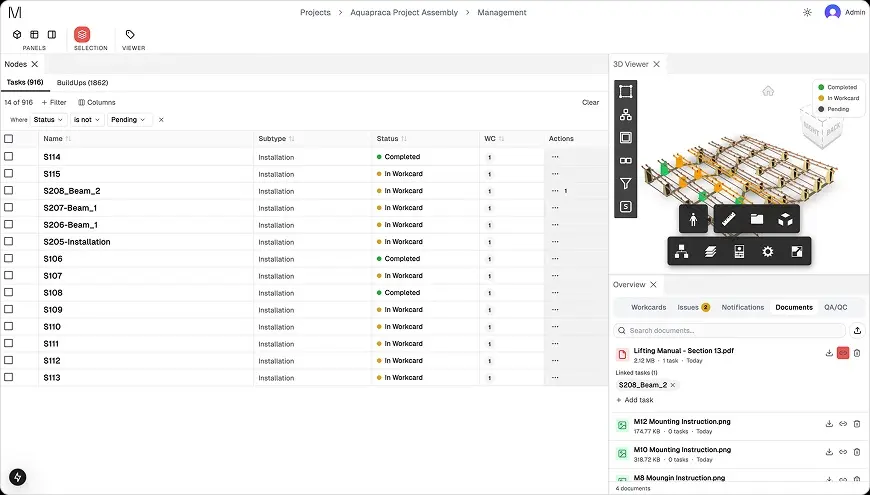Click the exploded cube icon
The width and height of the screenshot is (870, 495).
[x=785, y=220]
